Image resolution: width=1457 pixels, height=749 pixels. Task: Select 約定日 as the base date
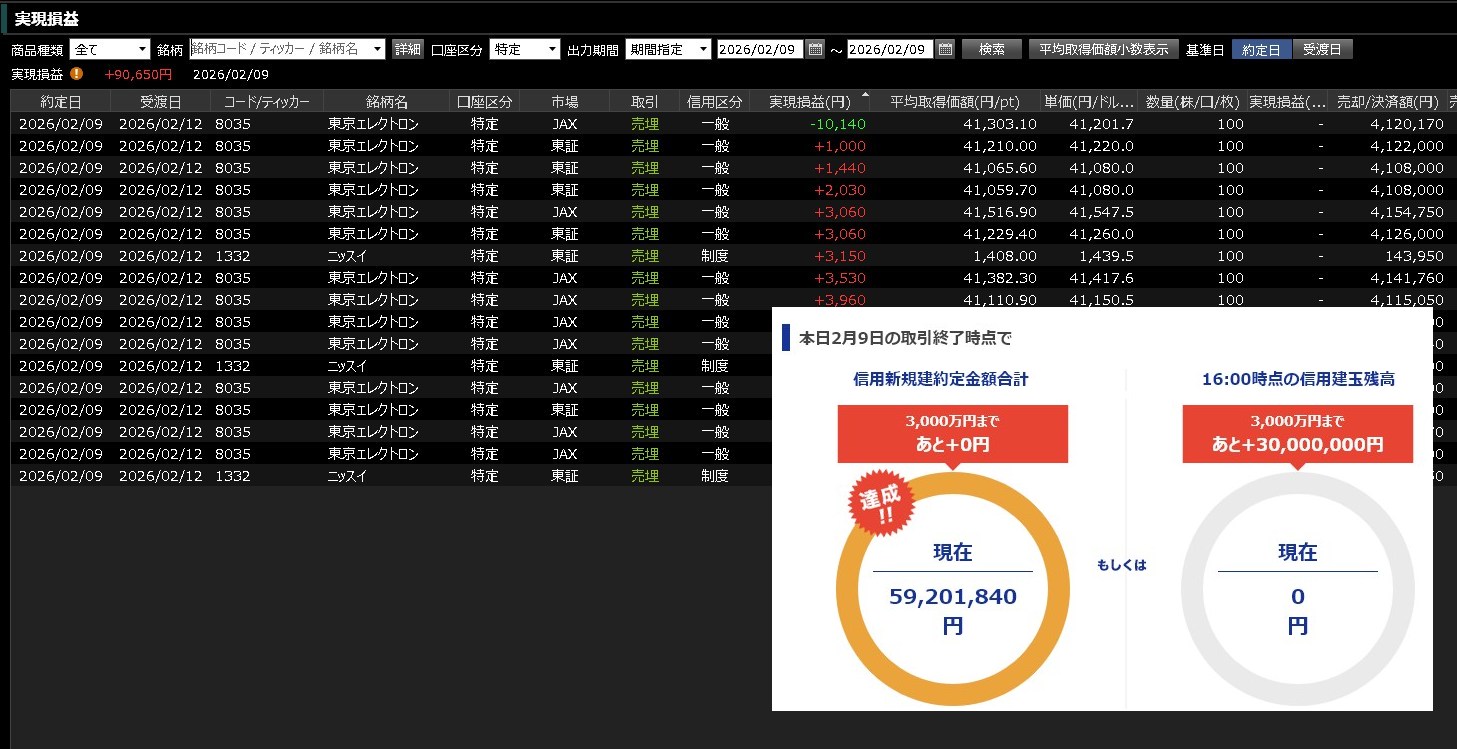pyautogui.click(x=1261, y=49)
